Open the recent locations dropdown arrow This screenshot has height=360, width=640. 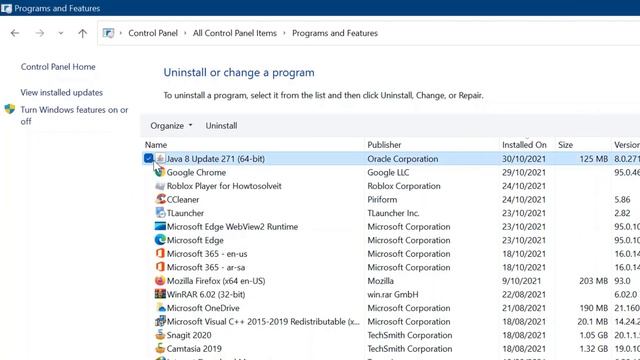click(60, 33)
